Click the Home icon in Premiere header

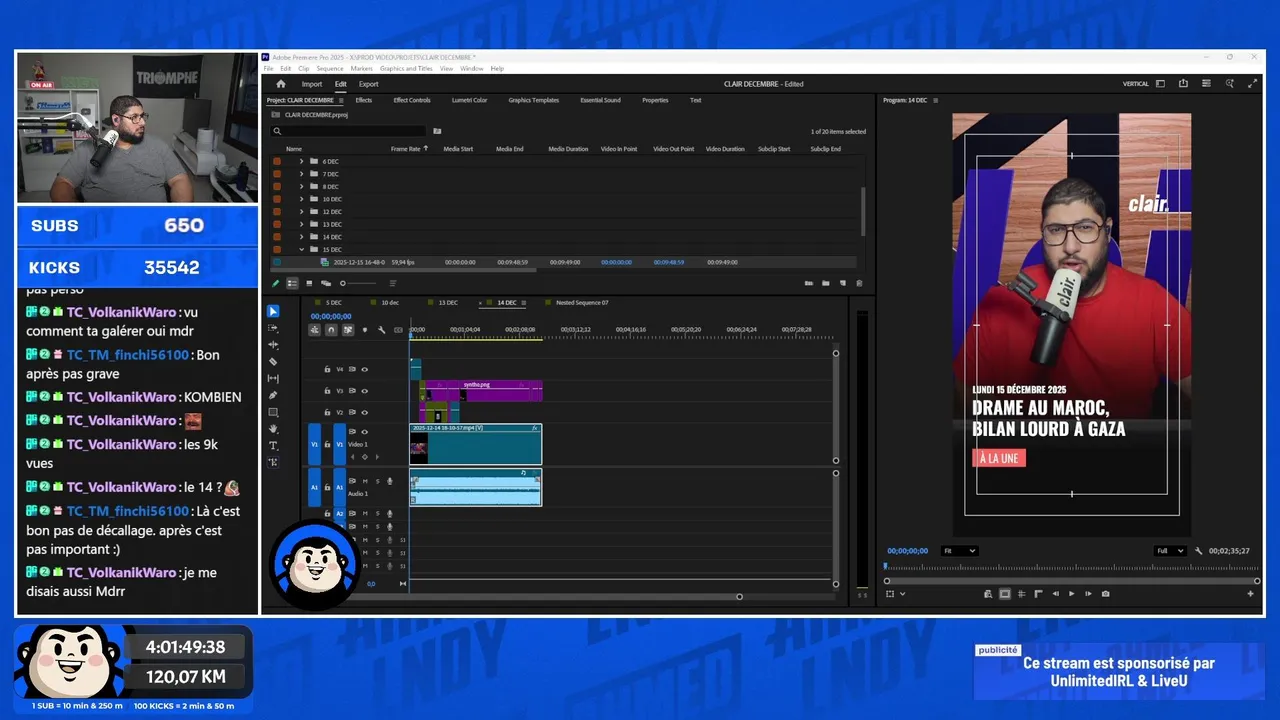click(281, 84)
